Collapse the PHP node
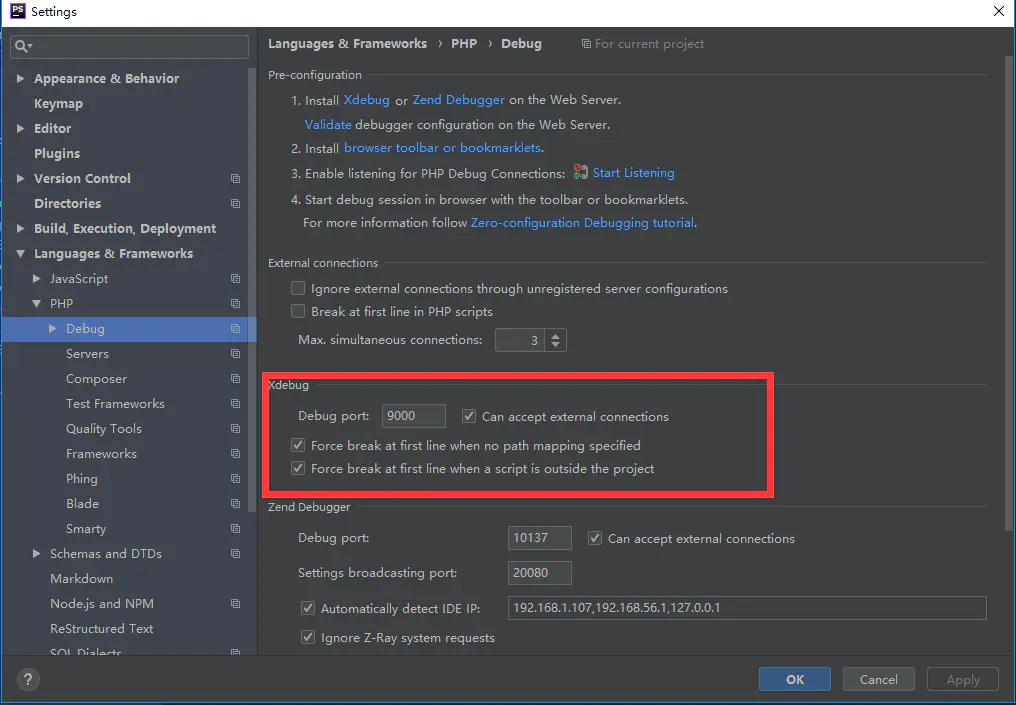Image resolution: width=1016 pixels, height=705 pixels. (36, 303)
